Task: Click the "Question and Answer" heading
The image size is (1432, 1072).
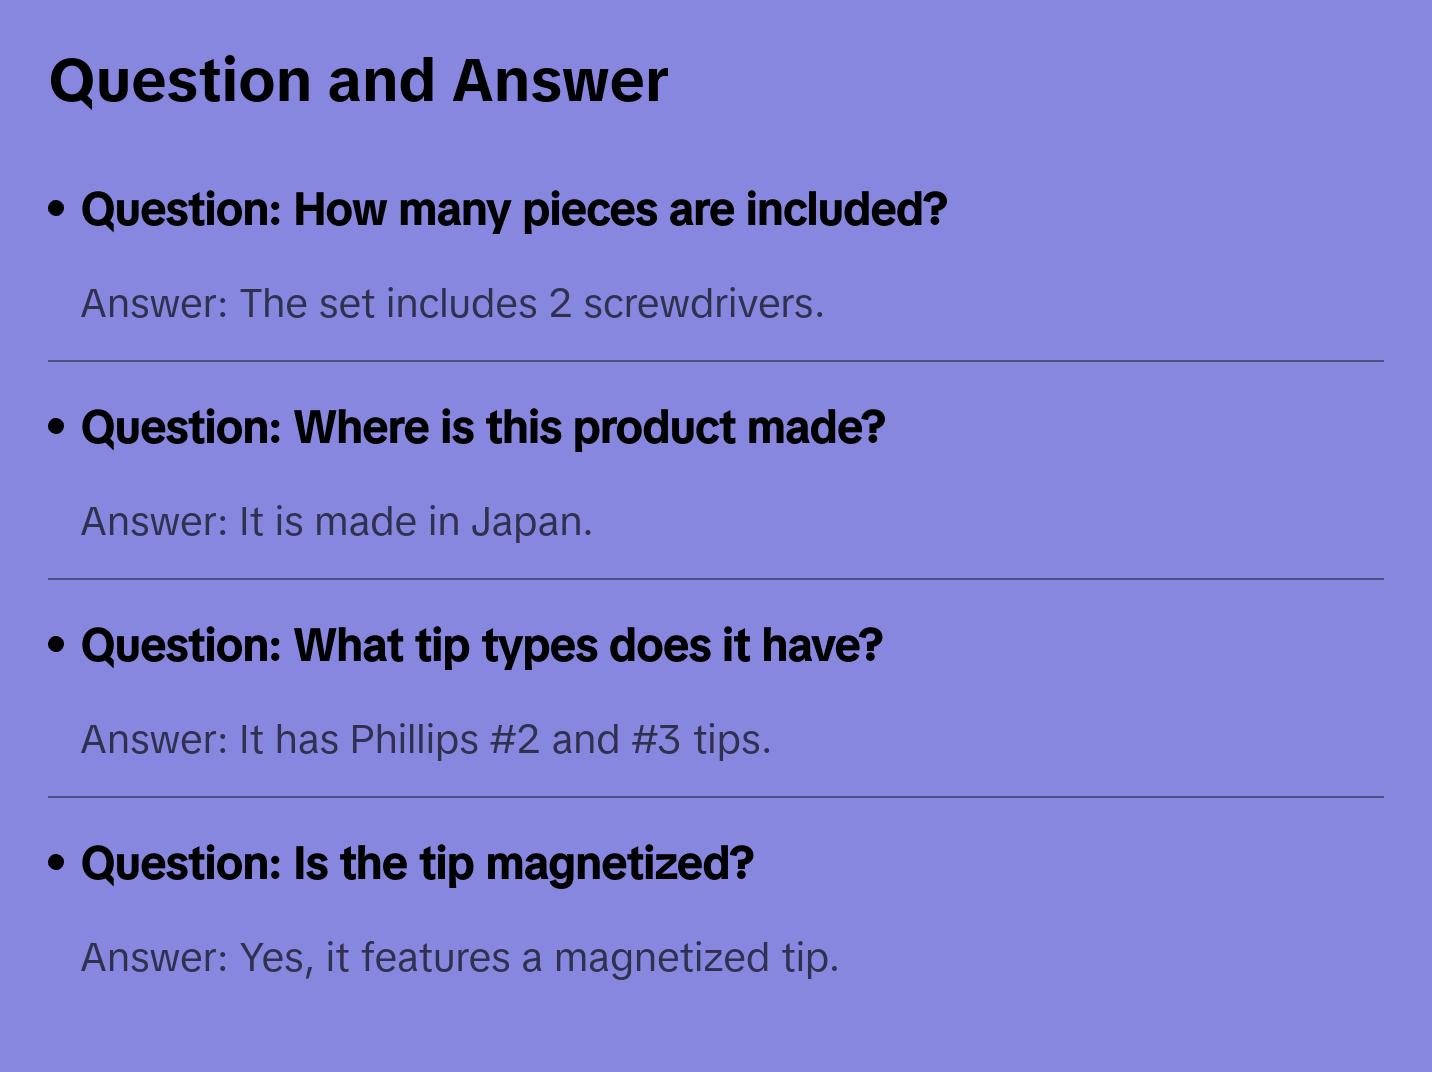Action: pos(358,80)
